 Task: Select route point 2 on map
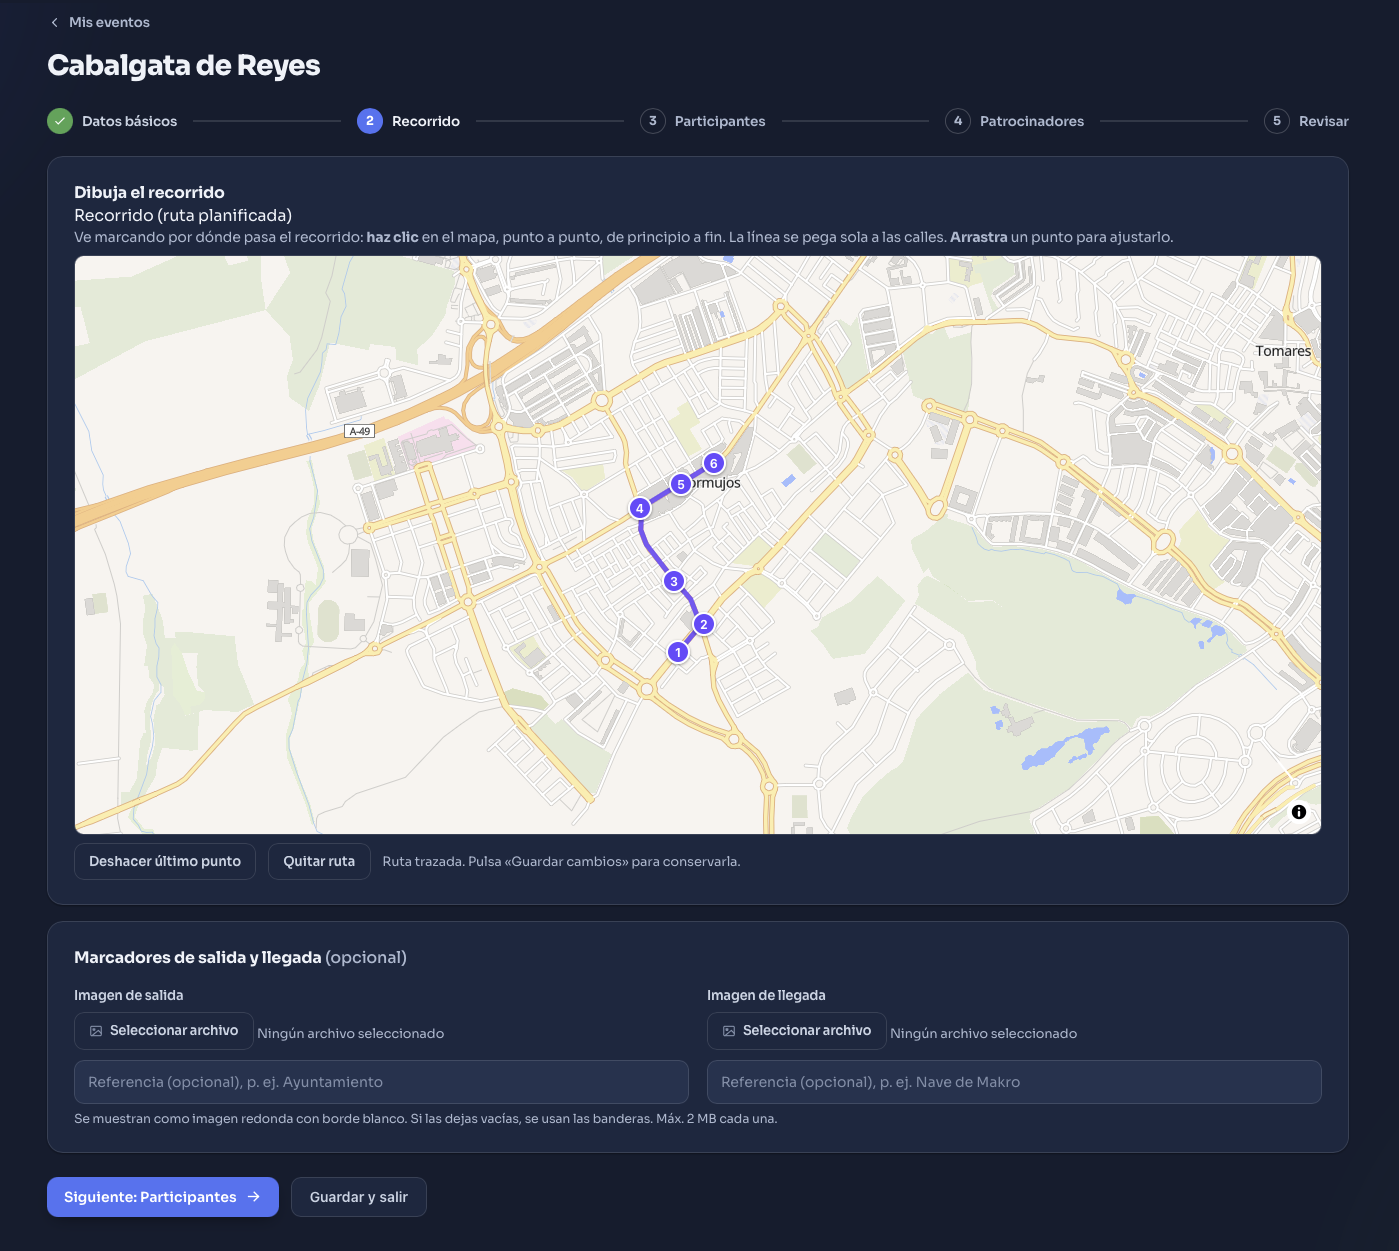704,624
